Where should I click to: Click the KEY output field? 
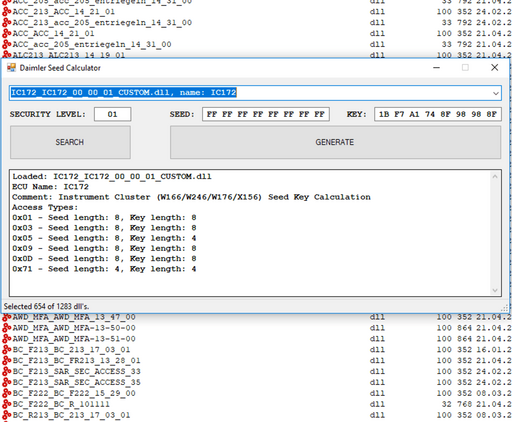click(x=438, y=114)
